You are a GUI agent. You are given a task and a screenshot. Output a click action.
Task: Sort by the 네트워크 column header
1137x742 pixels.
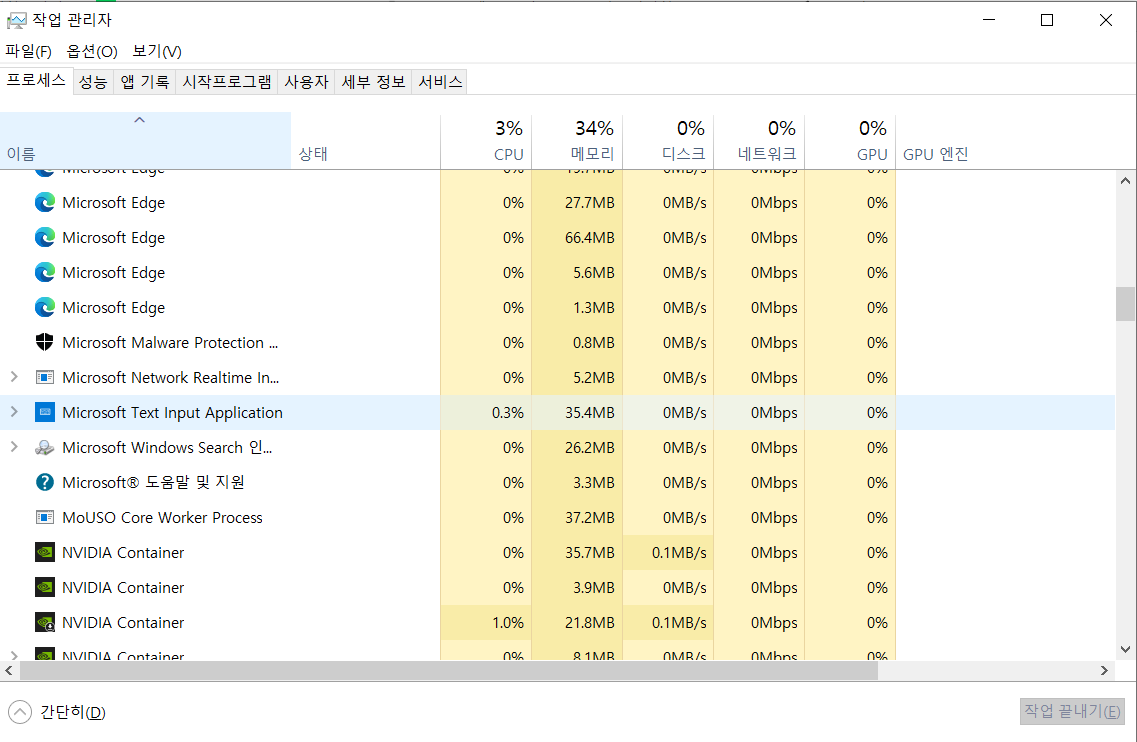click(x=759, y=141)
